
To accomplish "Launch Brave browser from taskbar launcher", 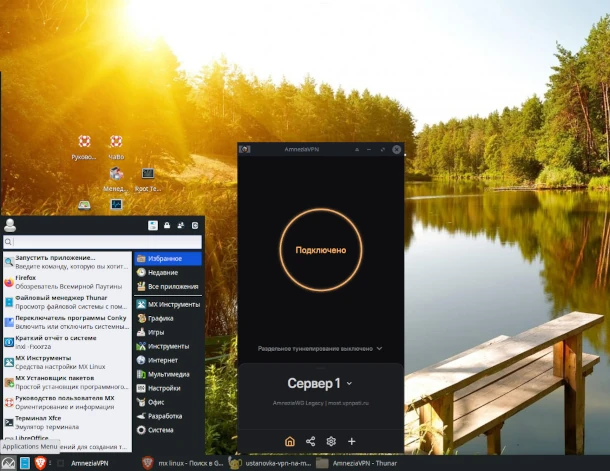I will click(x=40, y=463).
